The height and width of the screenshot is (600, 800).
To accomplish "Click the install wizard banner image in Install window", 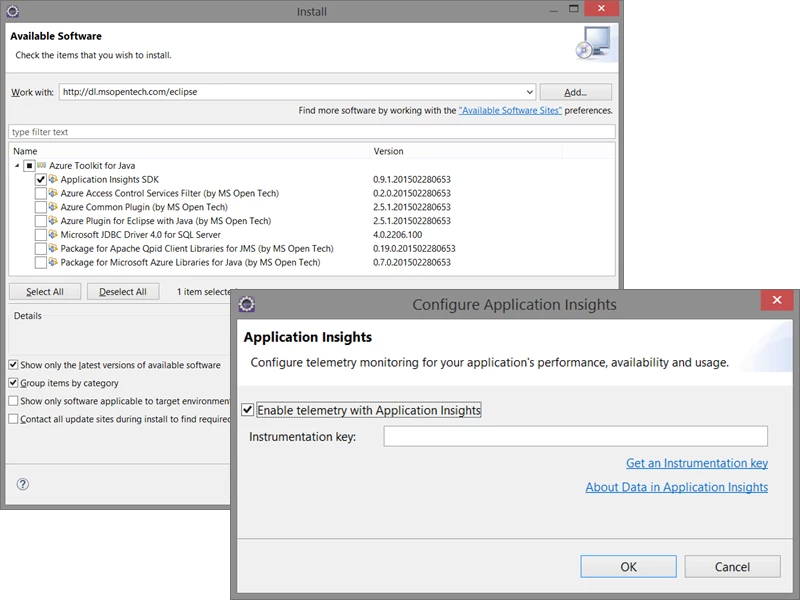I will (594, 44).
